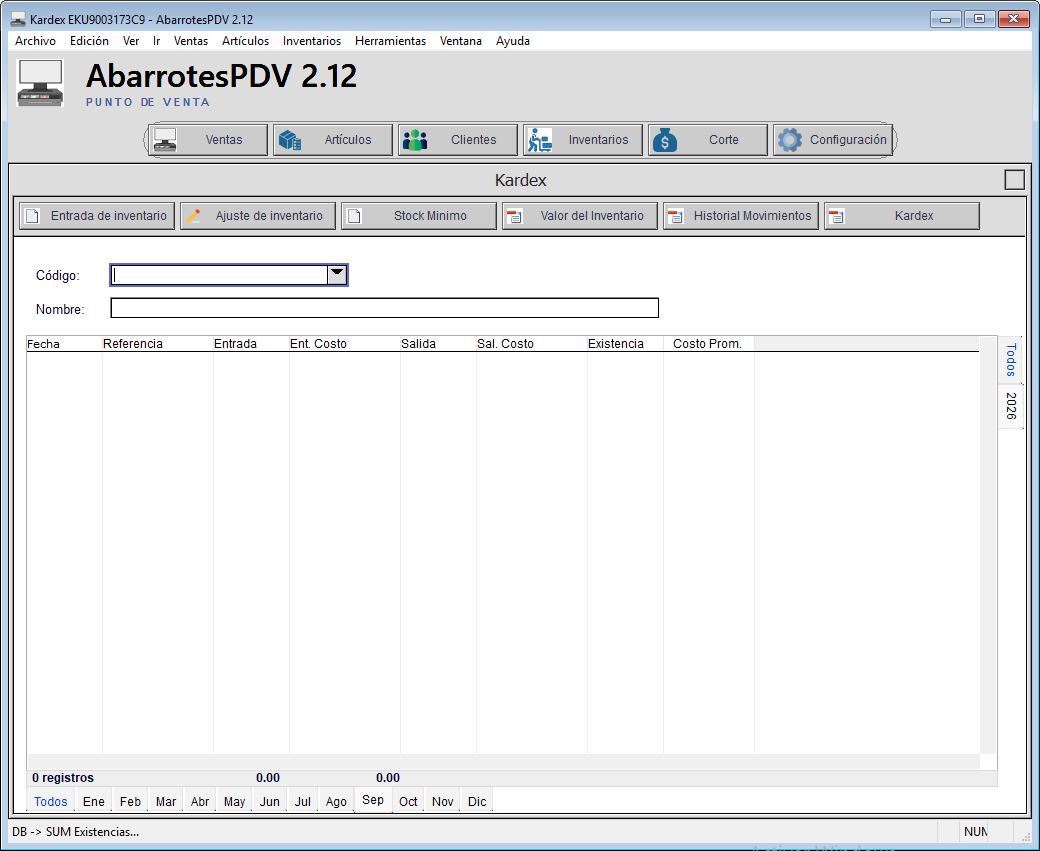Switch to the Oct month tab
This screenshot has width=1040, height=851.
coord(408,801)
